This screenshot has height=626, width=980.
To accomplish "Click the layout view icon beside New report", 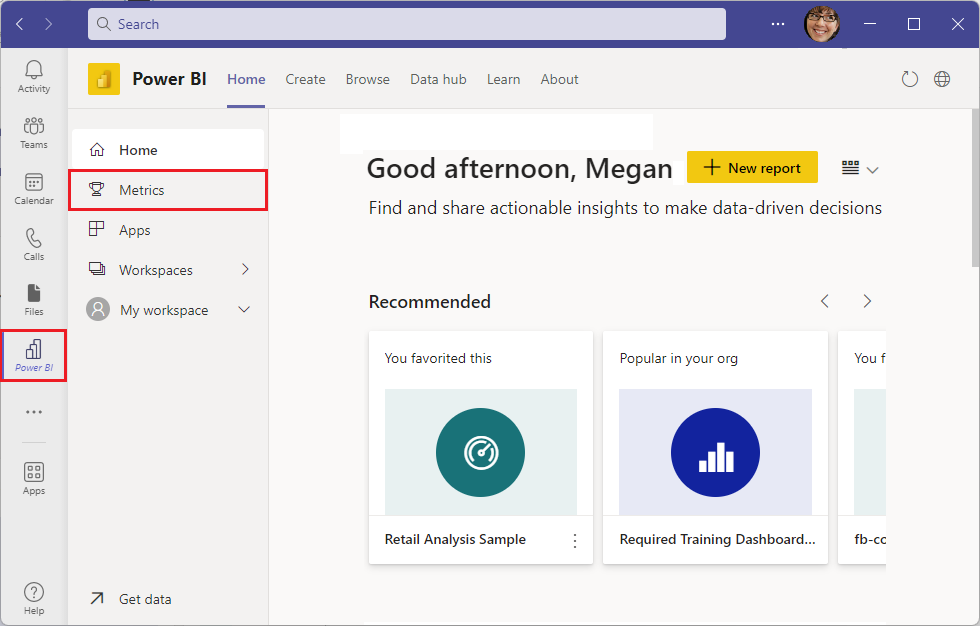I will 848,168.
